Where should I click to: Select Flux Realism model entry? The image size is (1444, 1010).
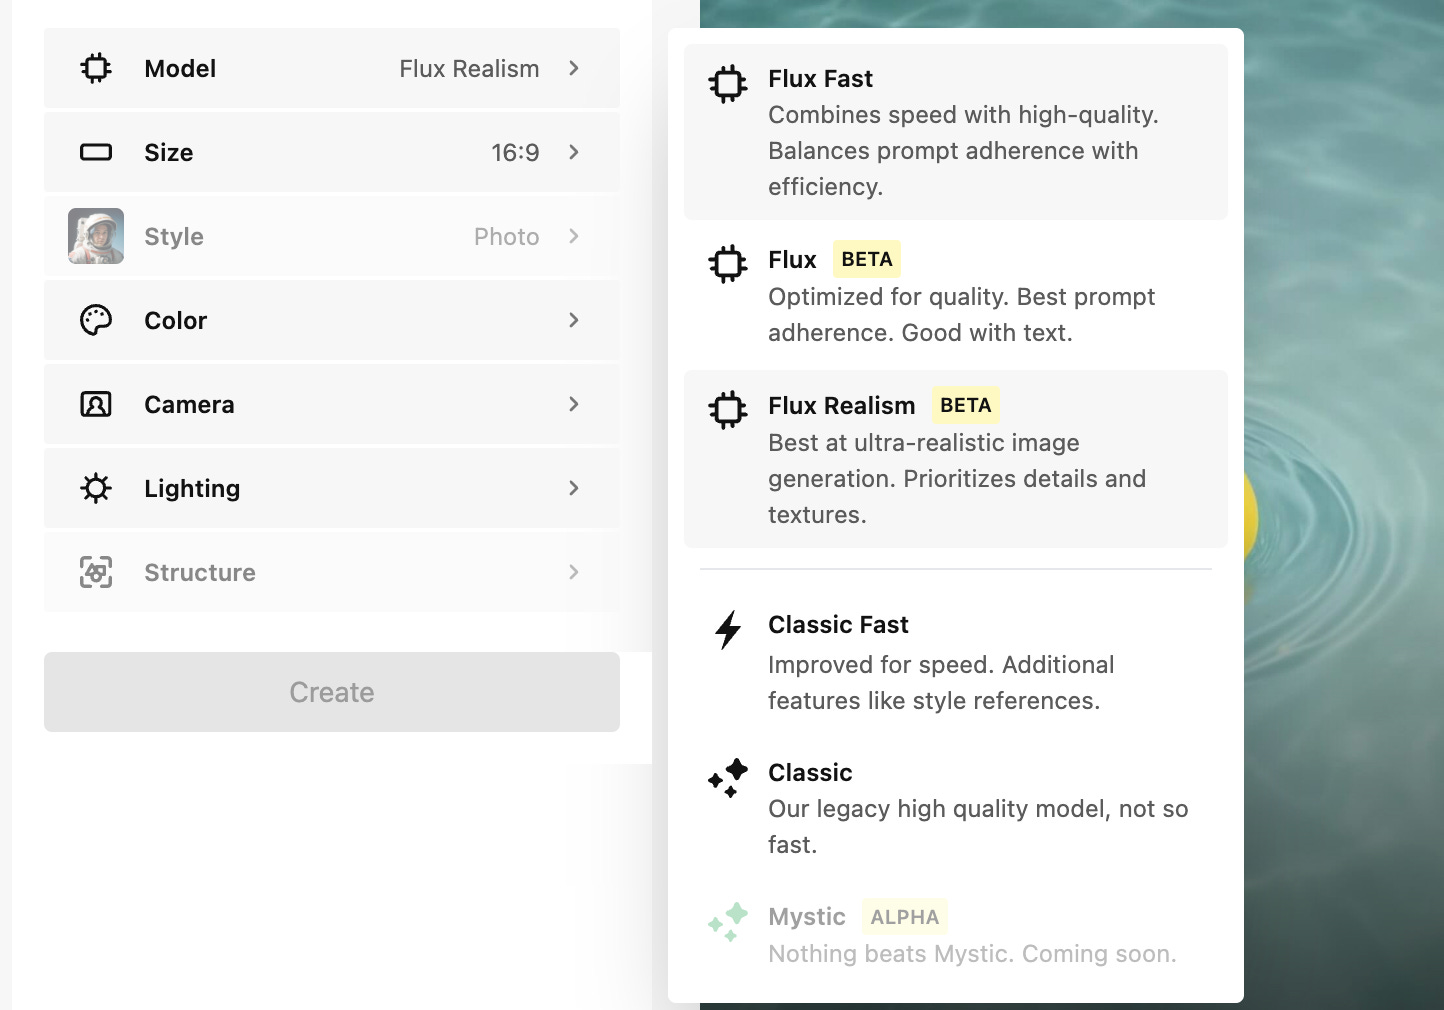[955, 458]
